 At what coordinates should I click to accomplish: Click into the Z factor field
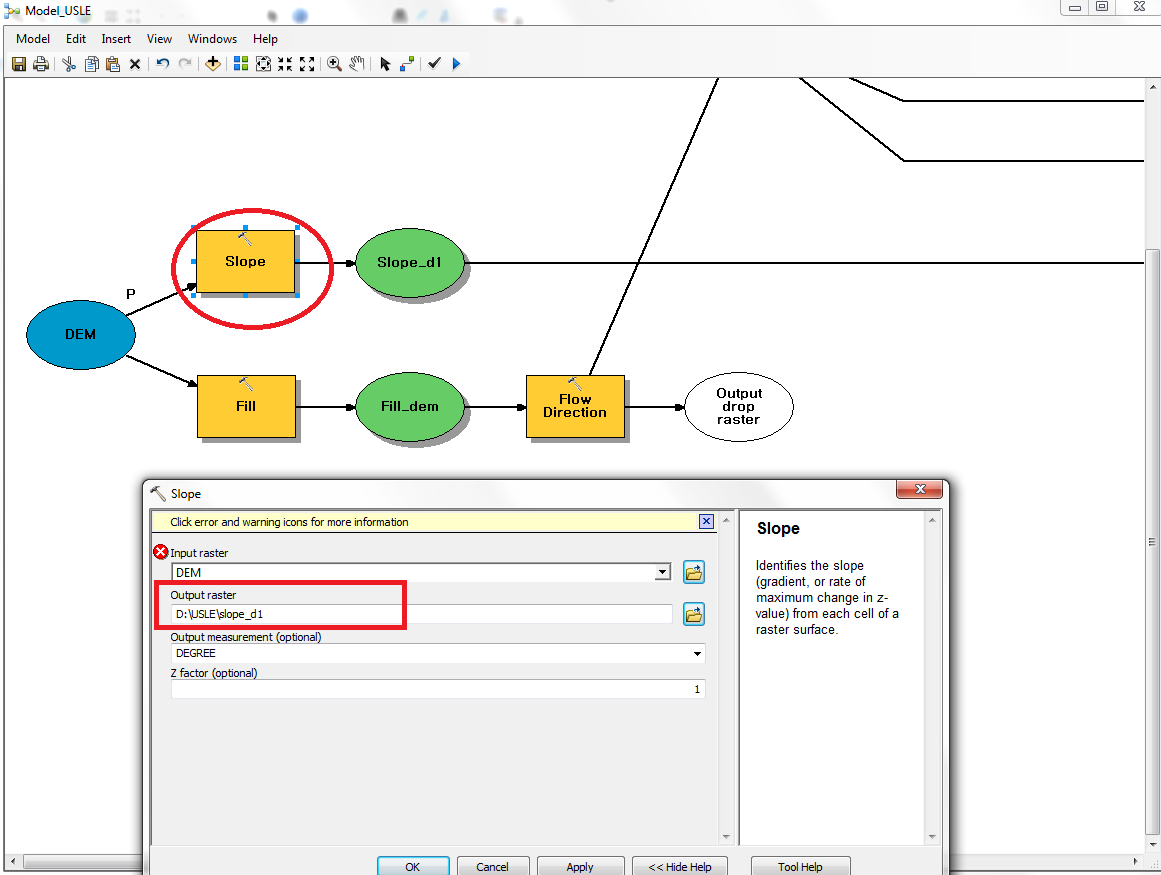click(438, 689)
